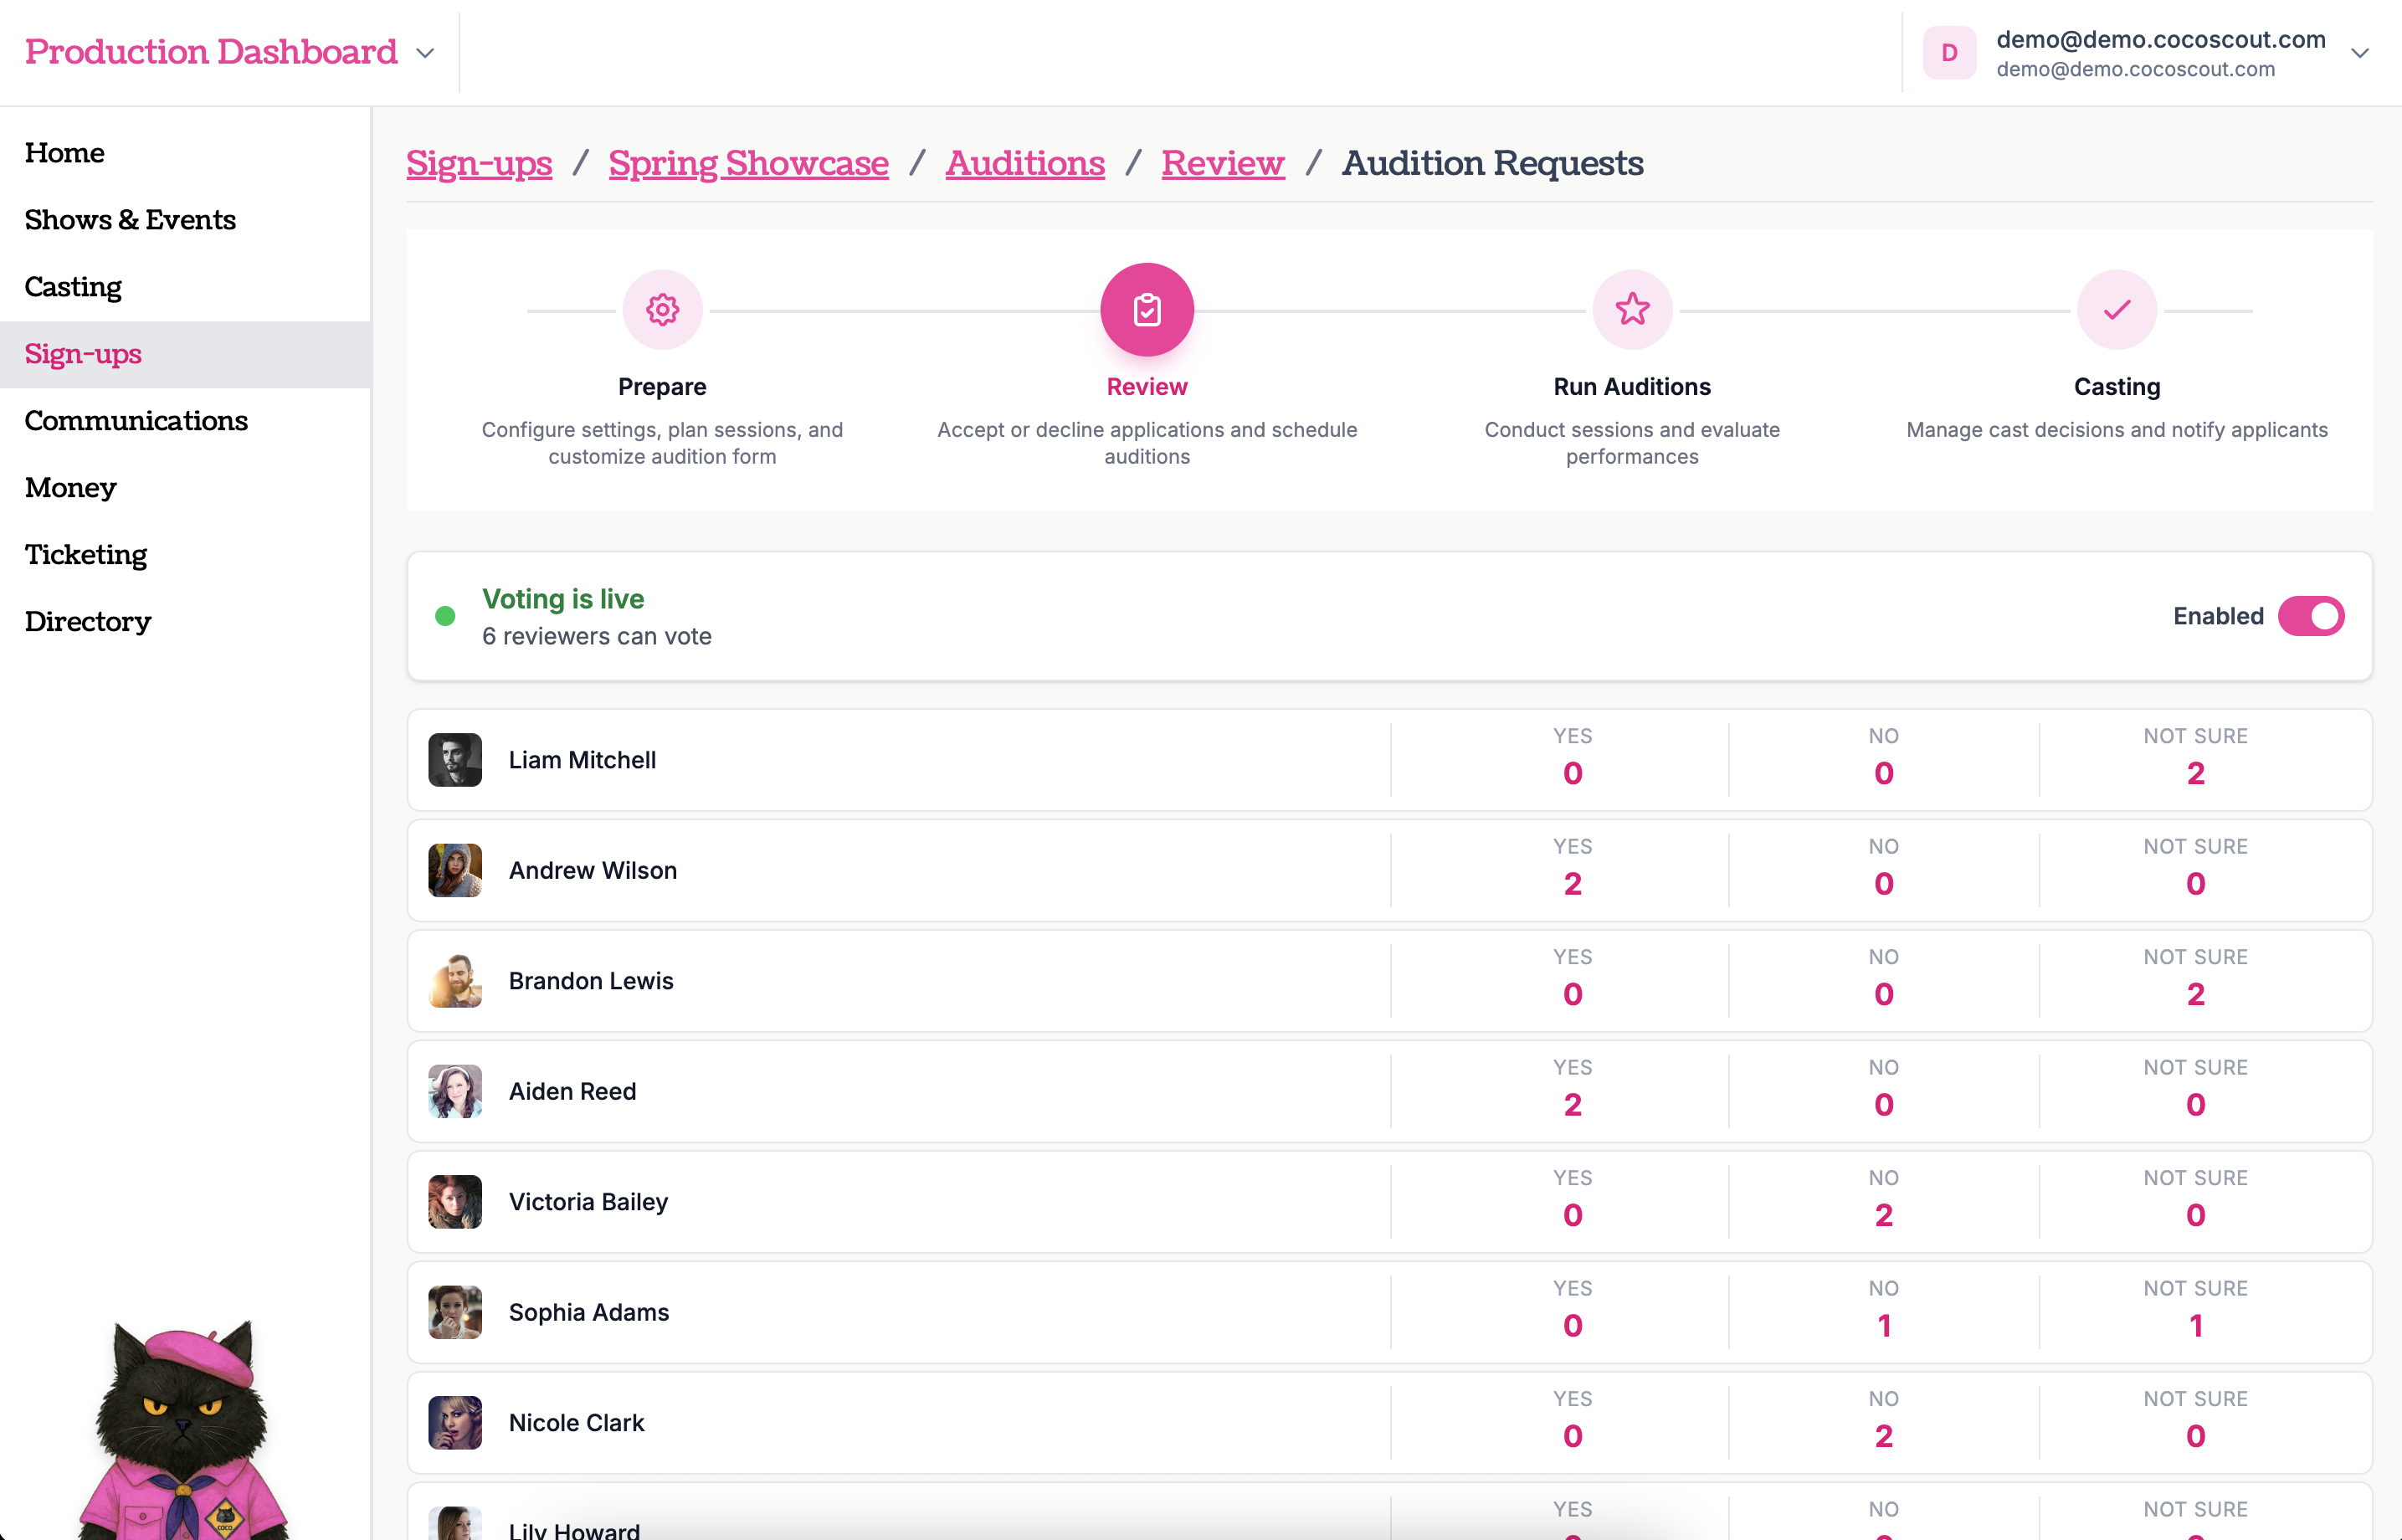Open Liam Mitchell's profile photo
The height and width of the screenshot is (1540, 2402).
tap(455, 760)
